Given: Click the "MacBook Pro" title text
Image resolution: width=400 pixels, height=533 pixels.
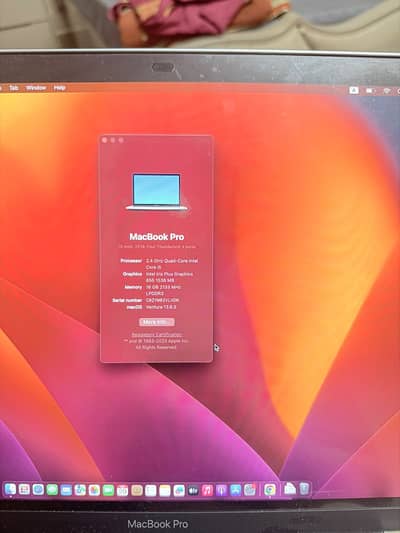Looking at the screenshot, I should [157, 237].
